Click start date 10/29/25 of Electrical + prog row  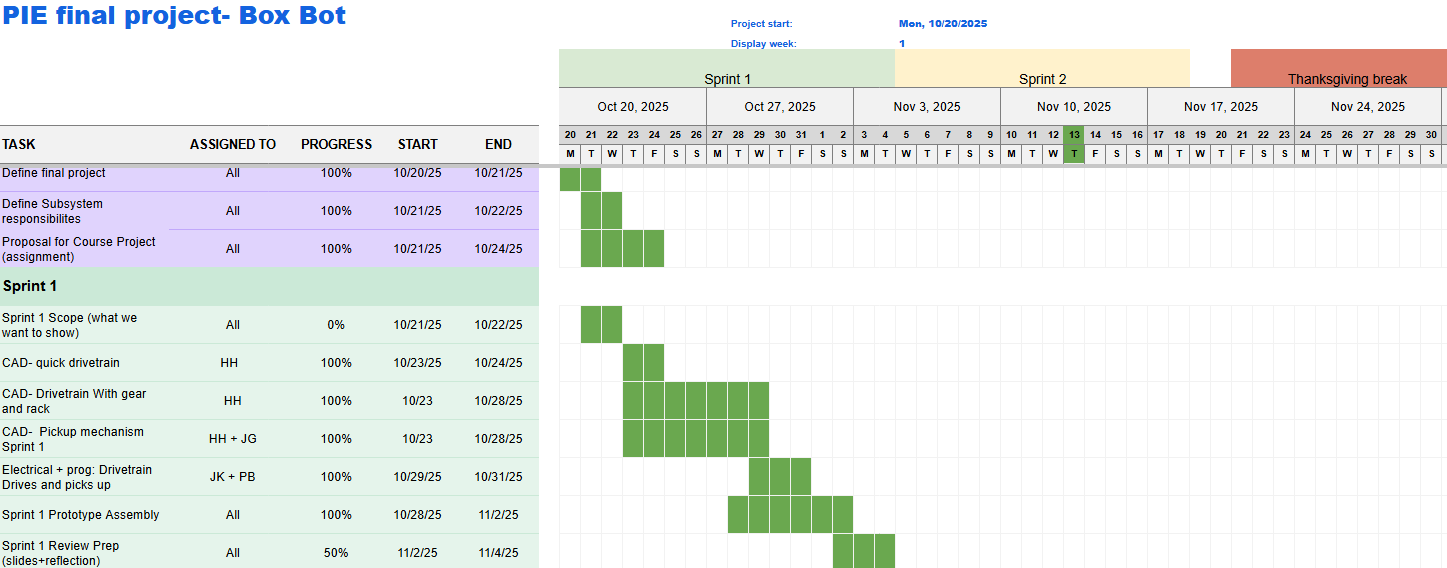pyautogui.click(x=417, y=477)
